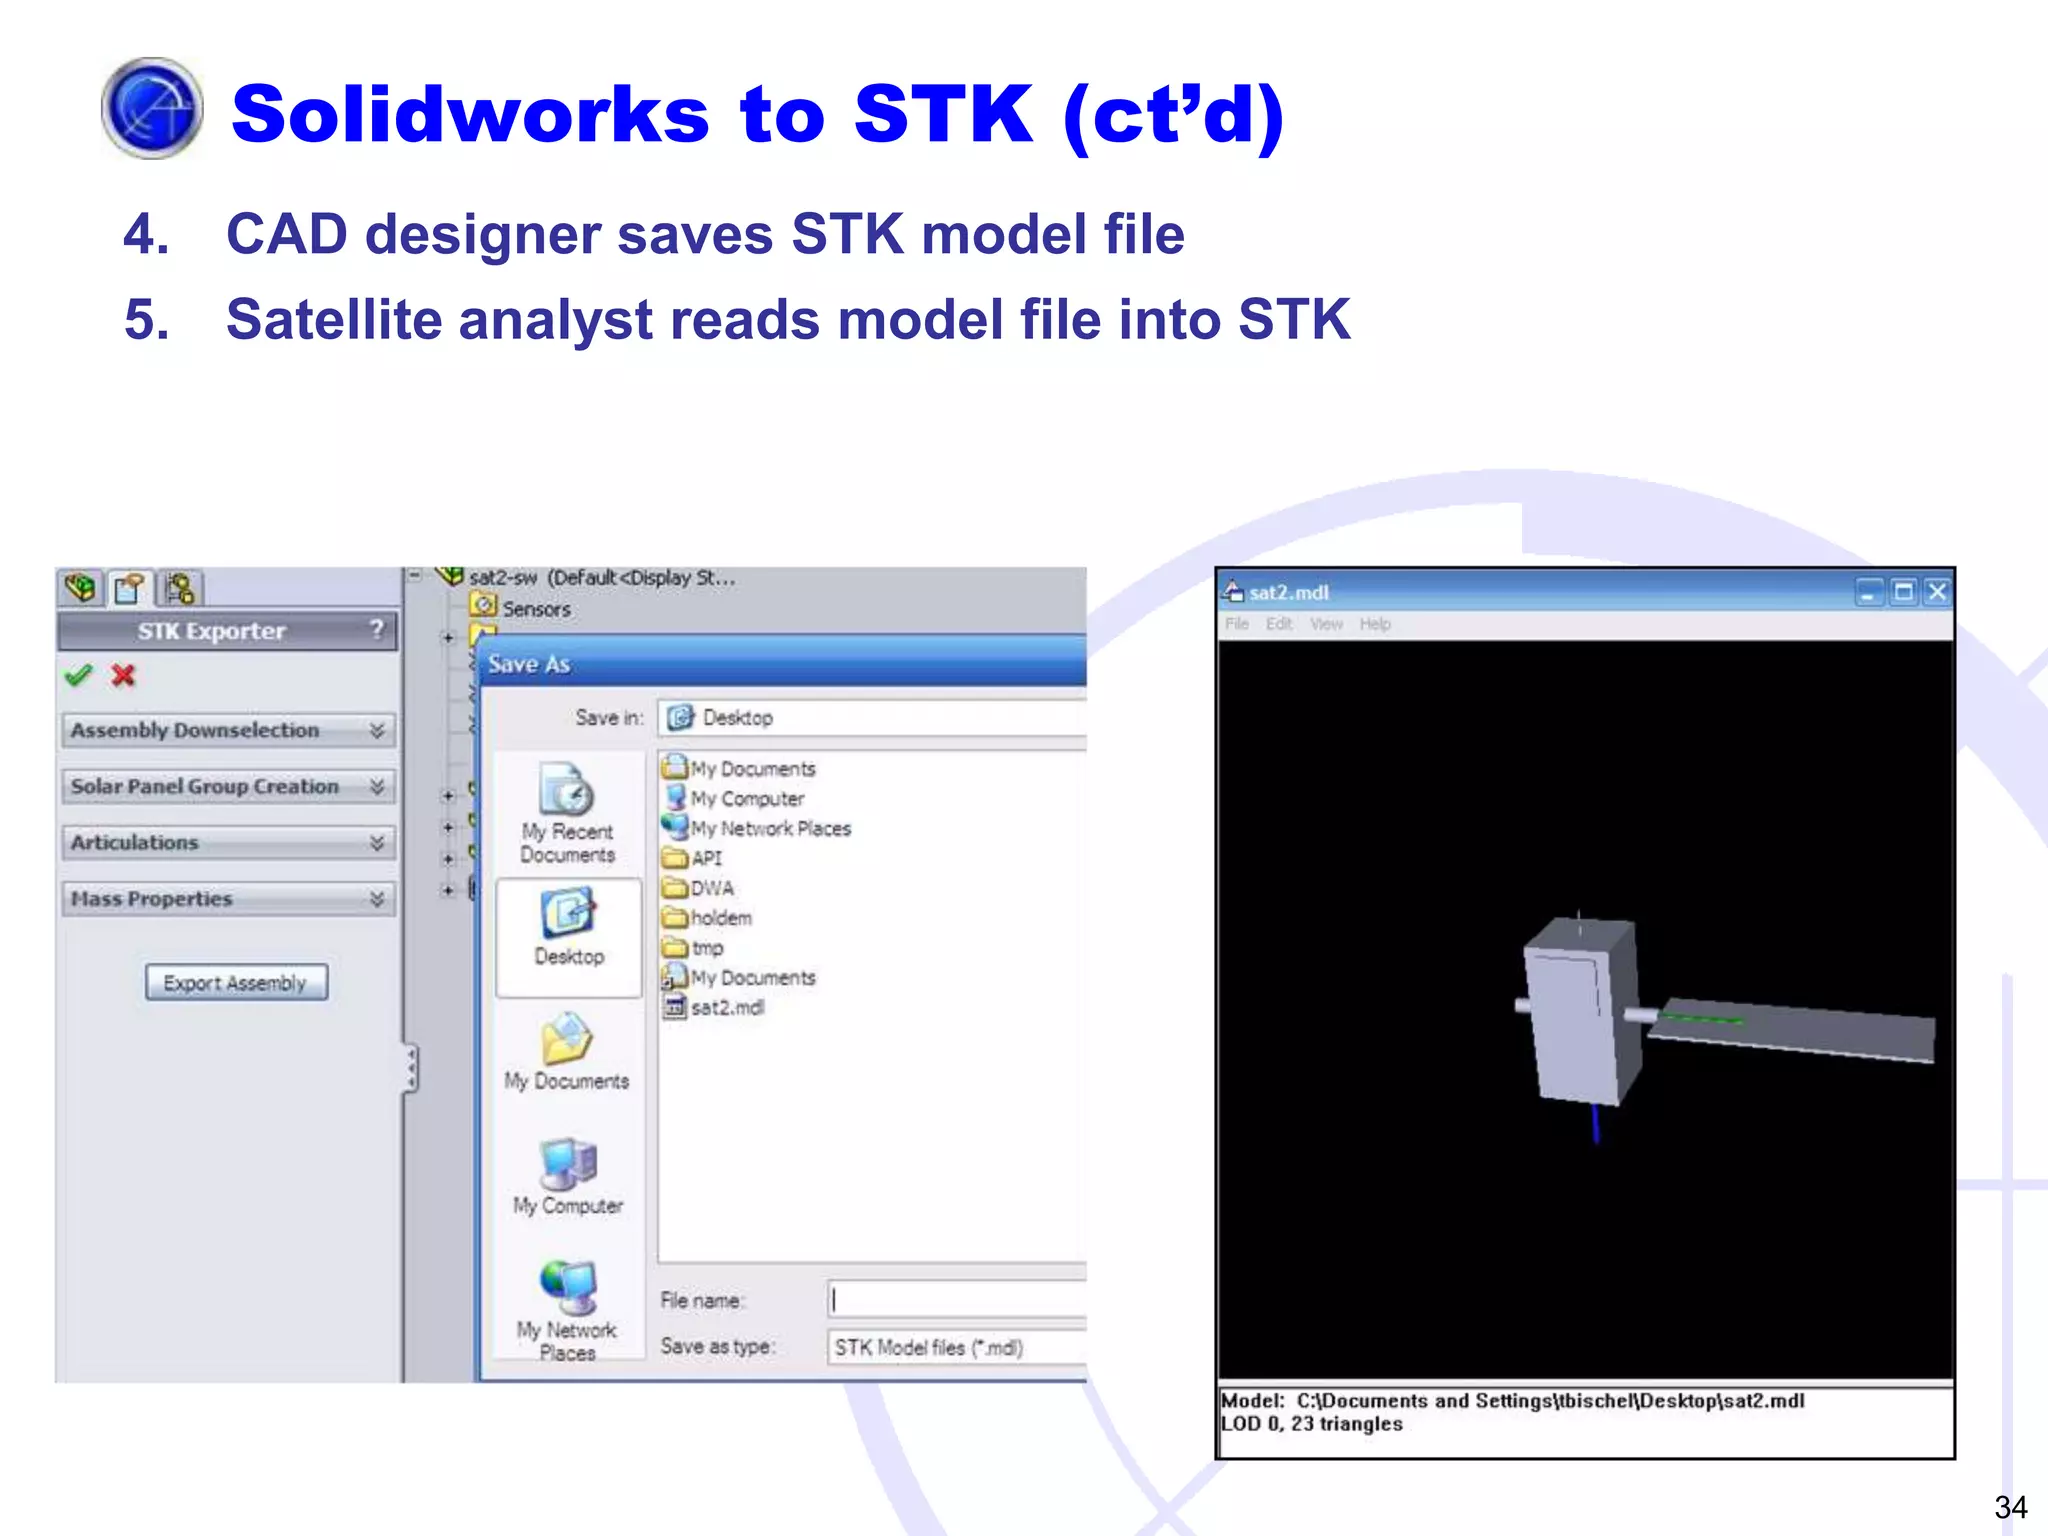2048x1536 pixels.
Task: Expand the Assembly Downselection section
Action: click(229, 730)
